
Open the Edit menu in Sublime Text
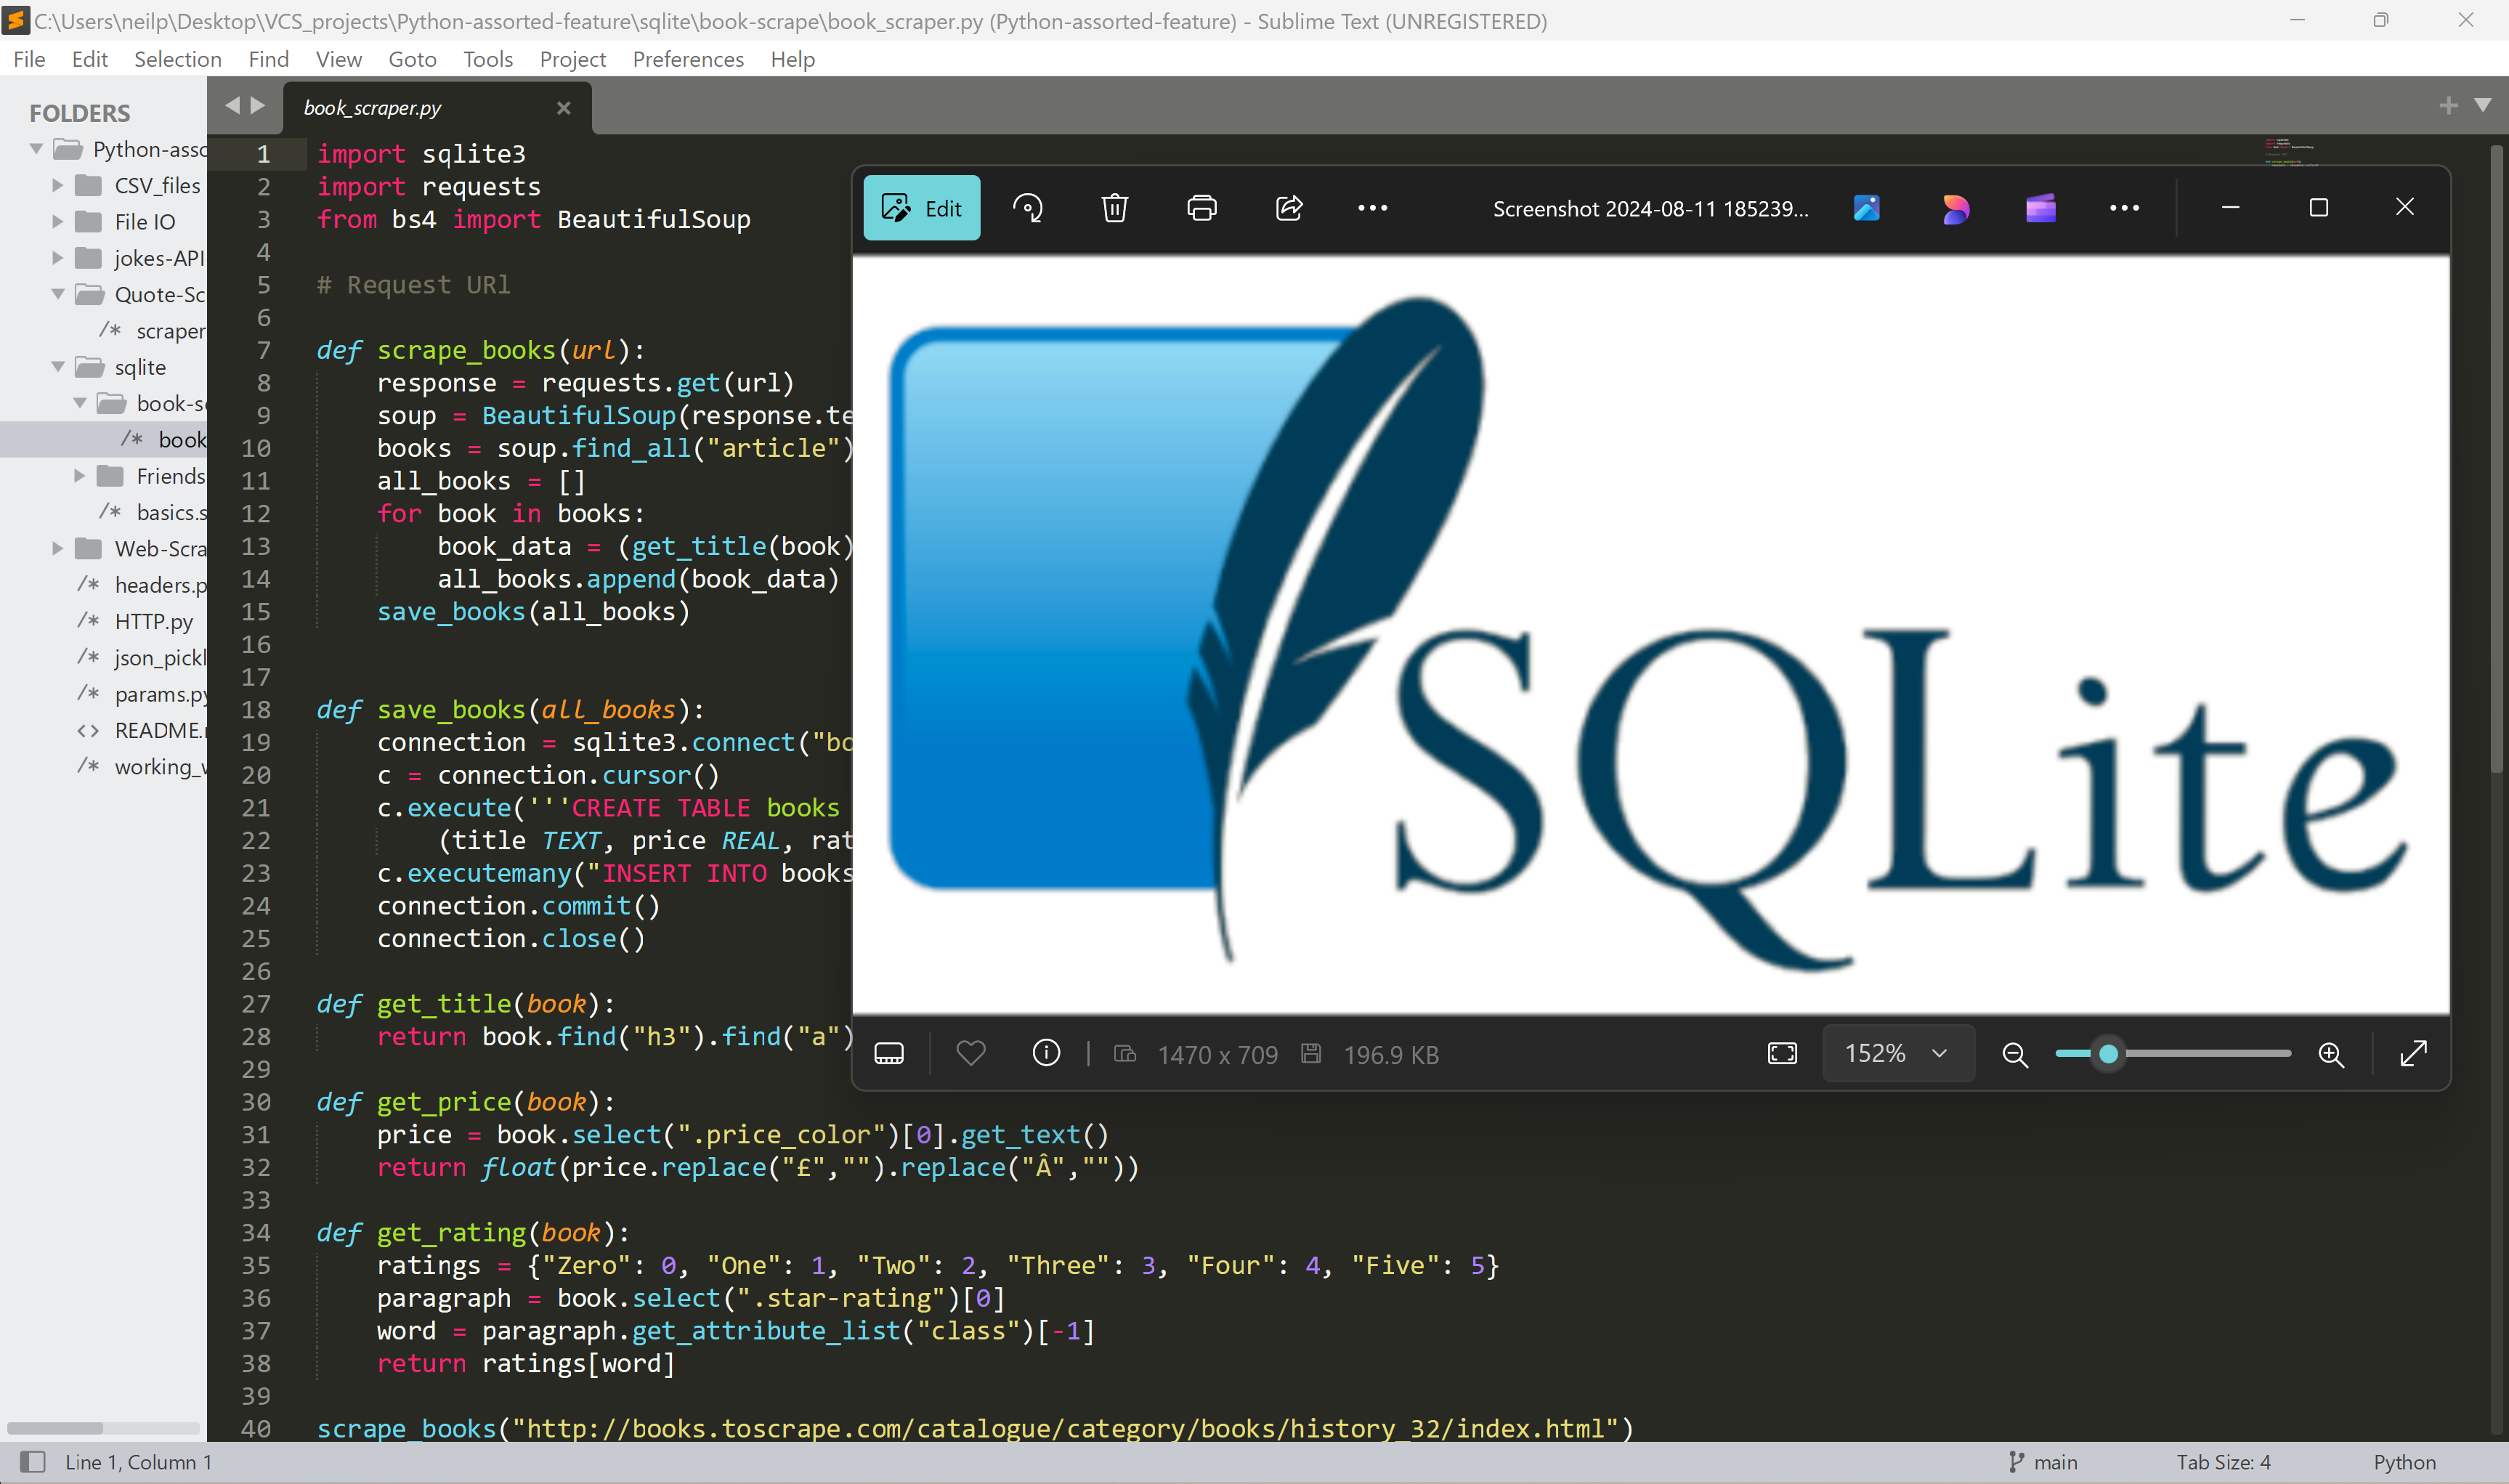(89, 59)
